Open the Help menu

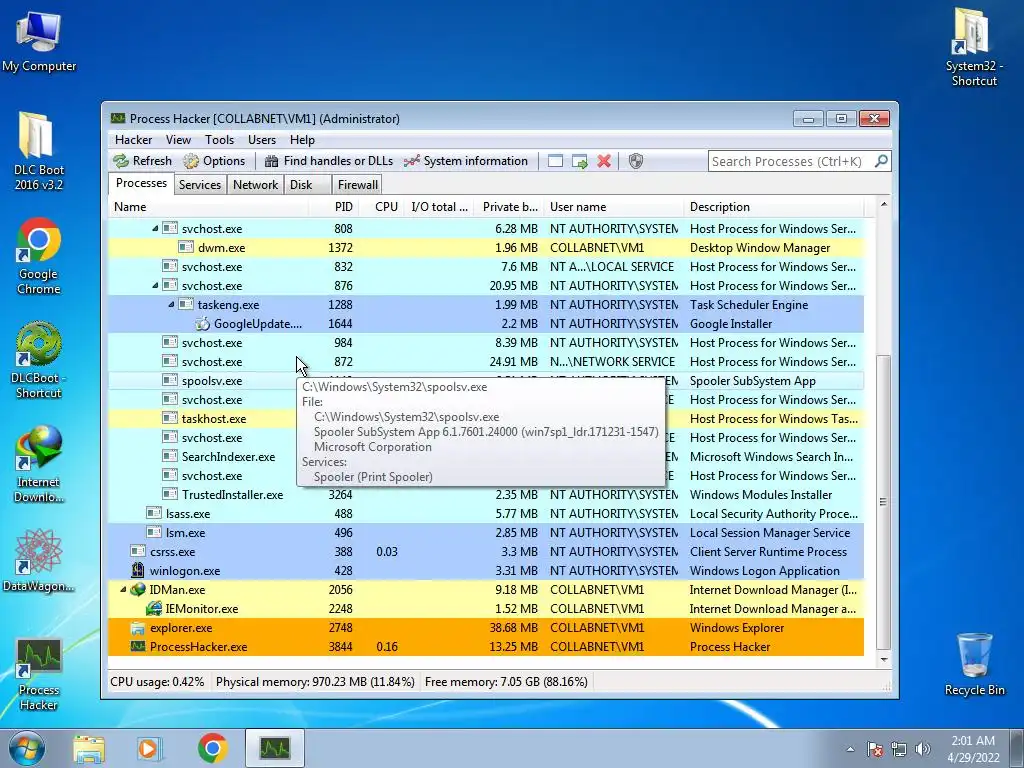(302, 140)
